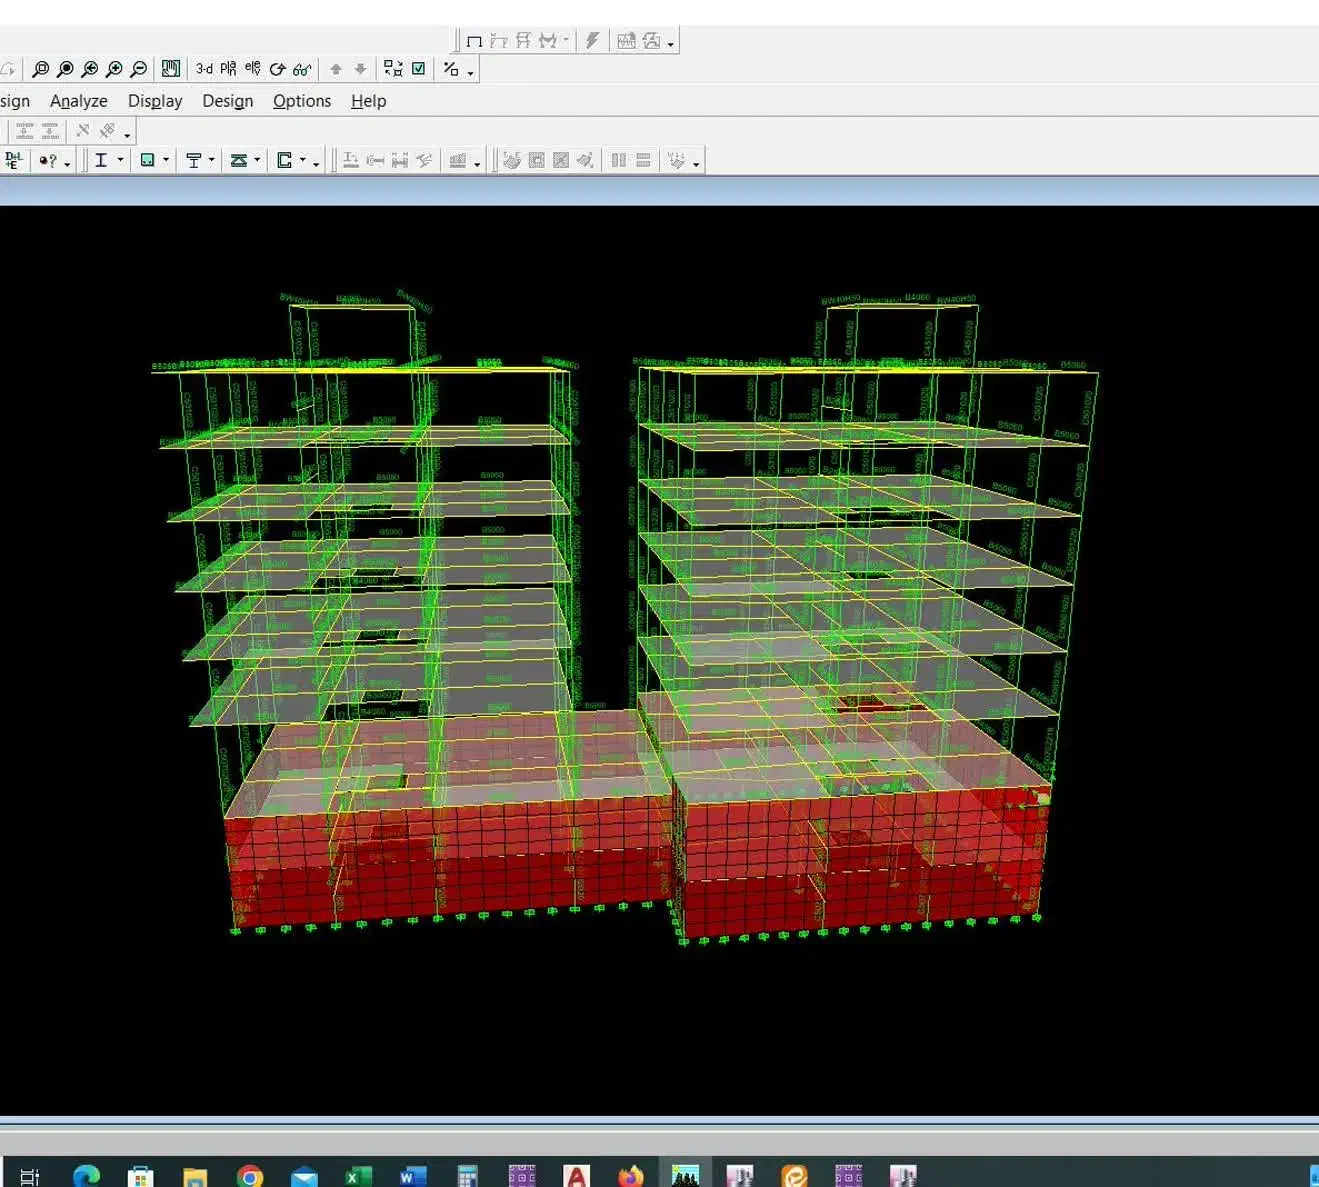Click the Rotate 3D View icon
This screenshot has height=1187, width=1319.
click(277, 69)
